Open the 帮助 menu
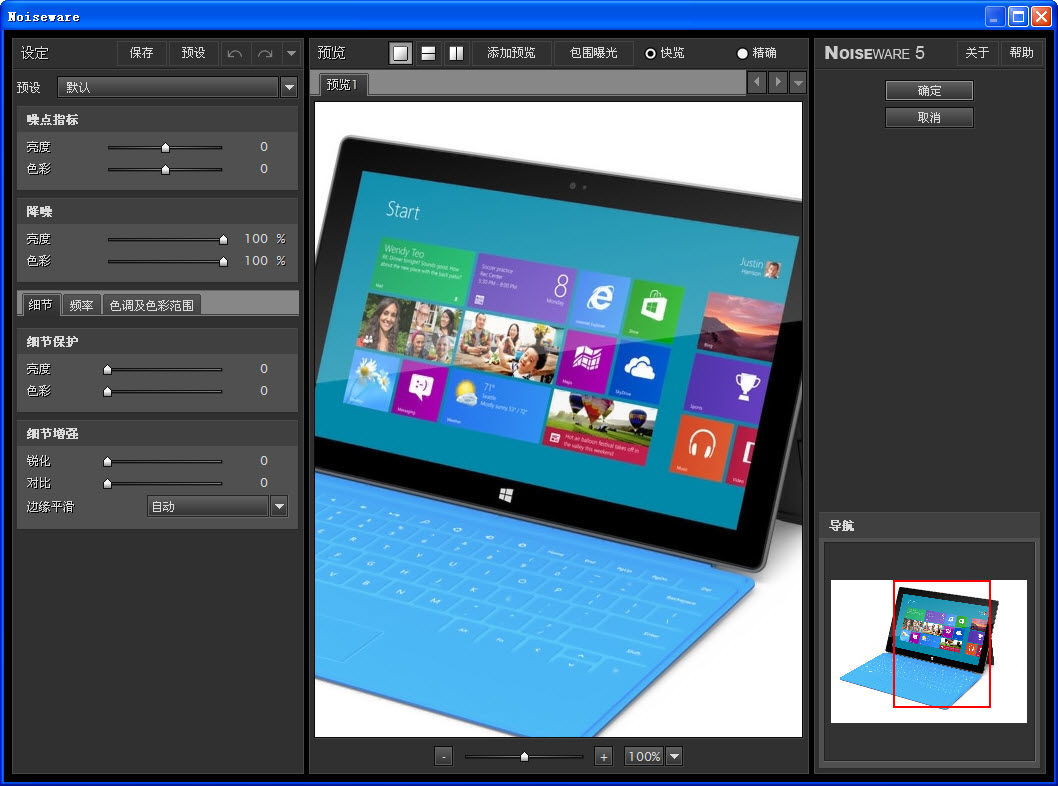Screen dimensions: 1058x786 1022,53
